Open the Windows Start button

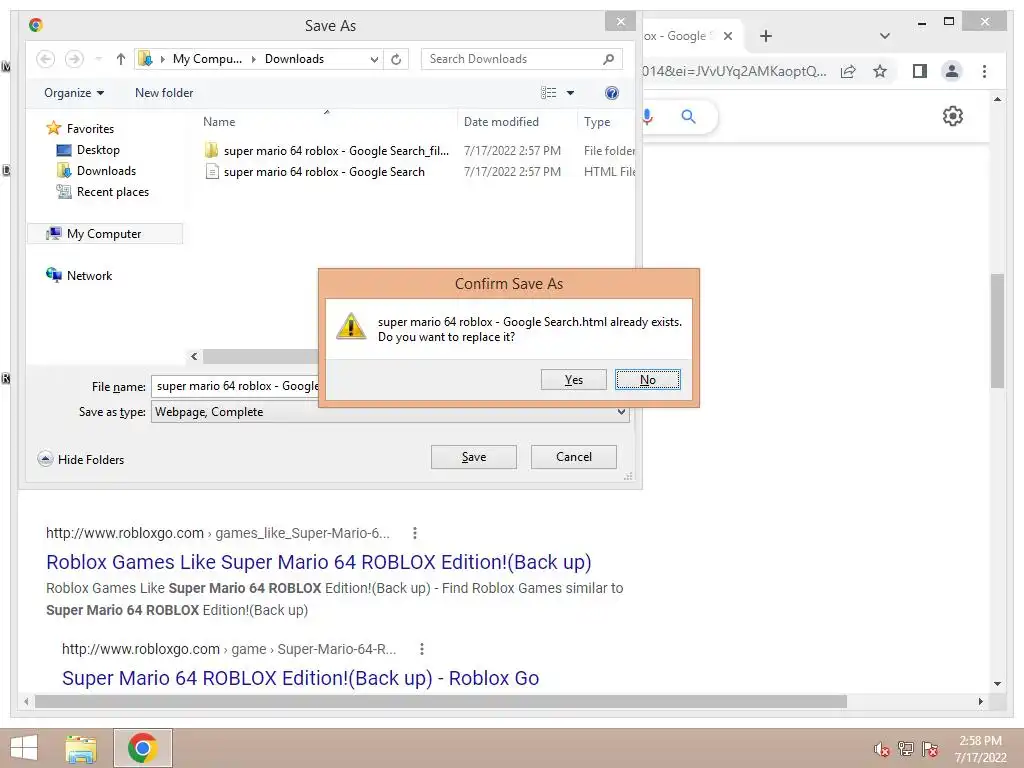click(24, 748)
